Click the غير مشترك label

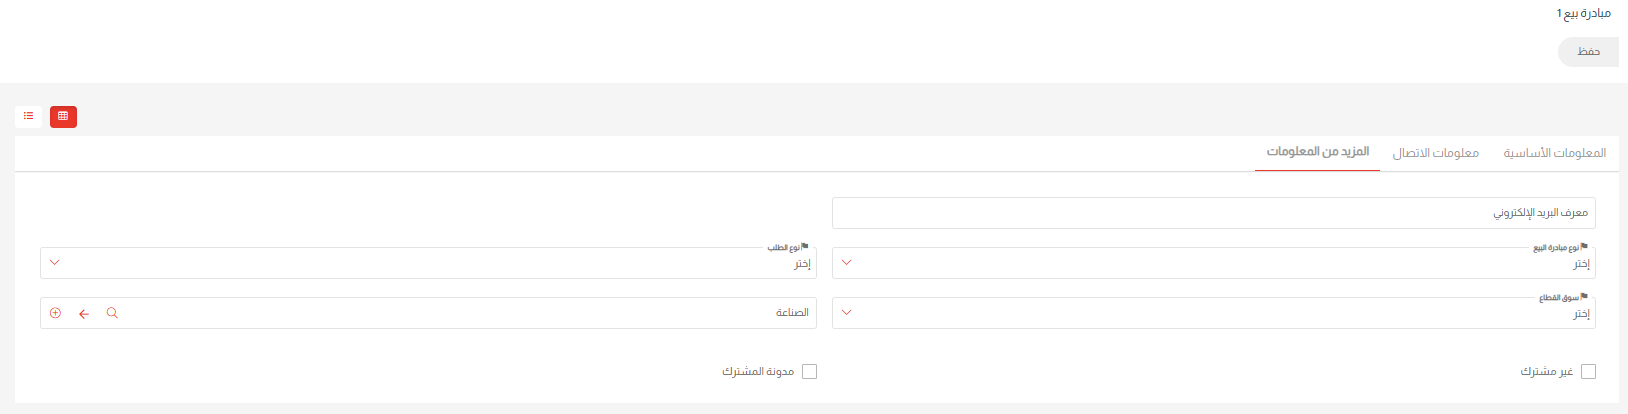coord(1546,372)
